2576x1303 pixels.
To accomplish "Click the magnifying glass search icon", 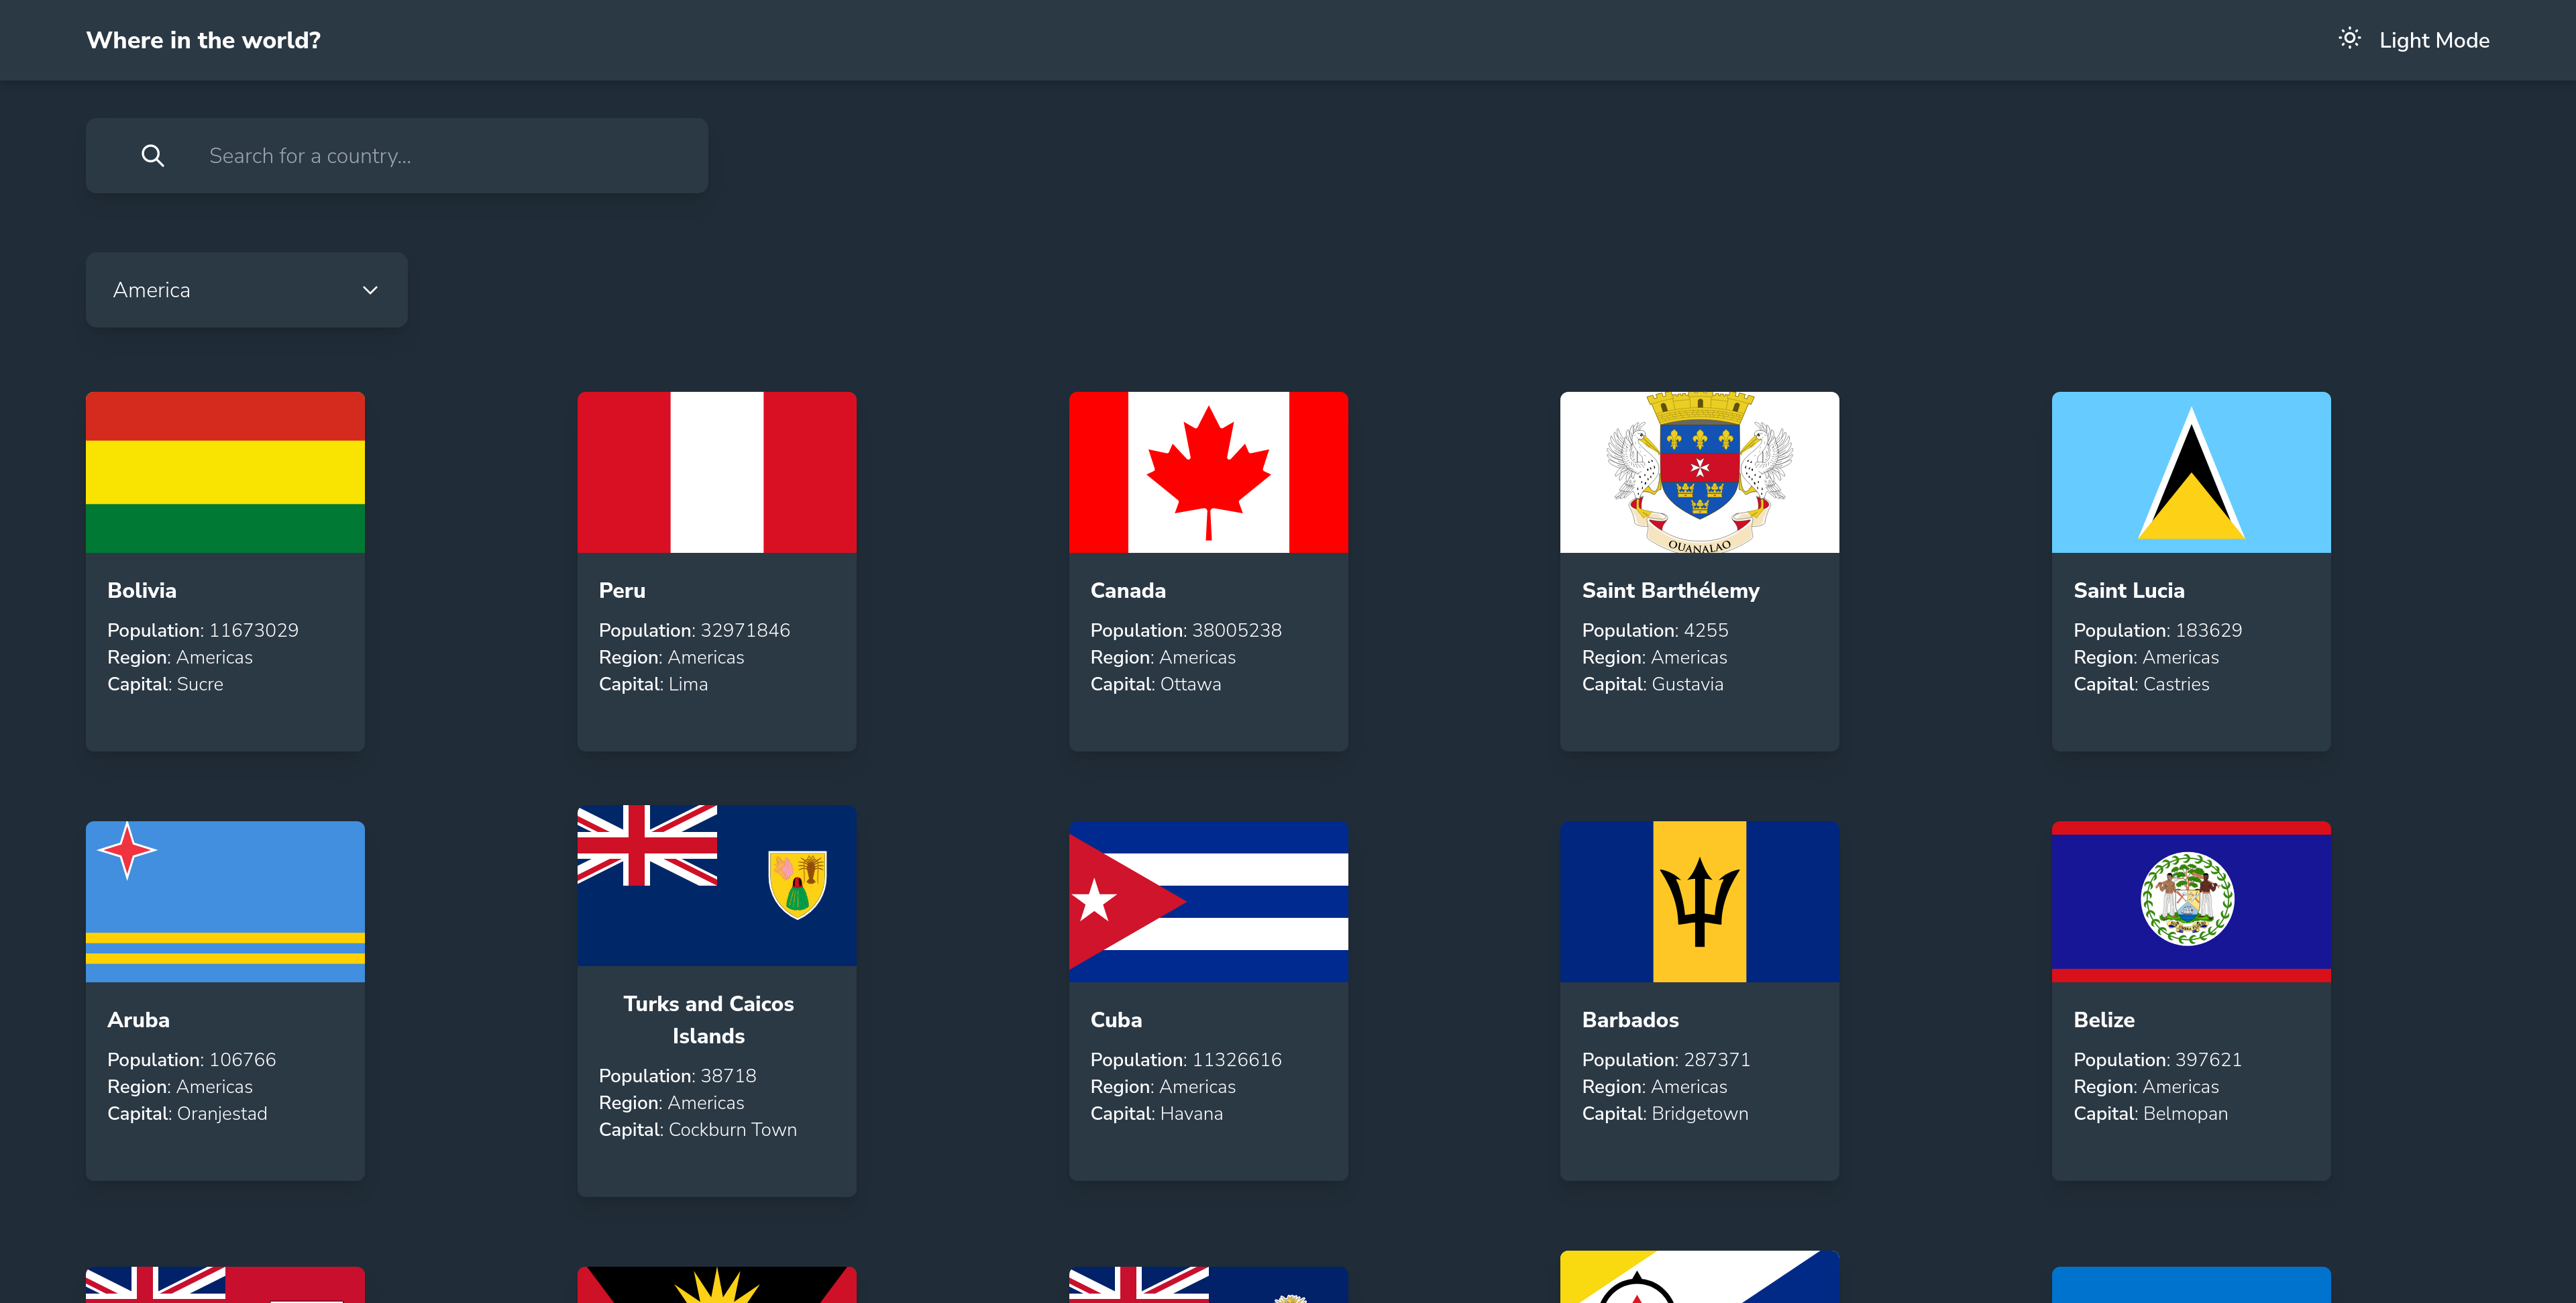I will tap(153, 156).
